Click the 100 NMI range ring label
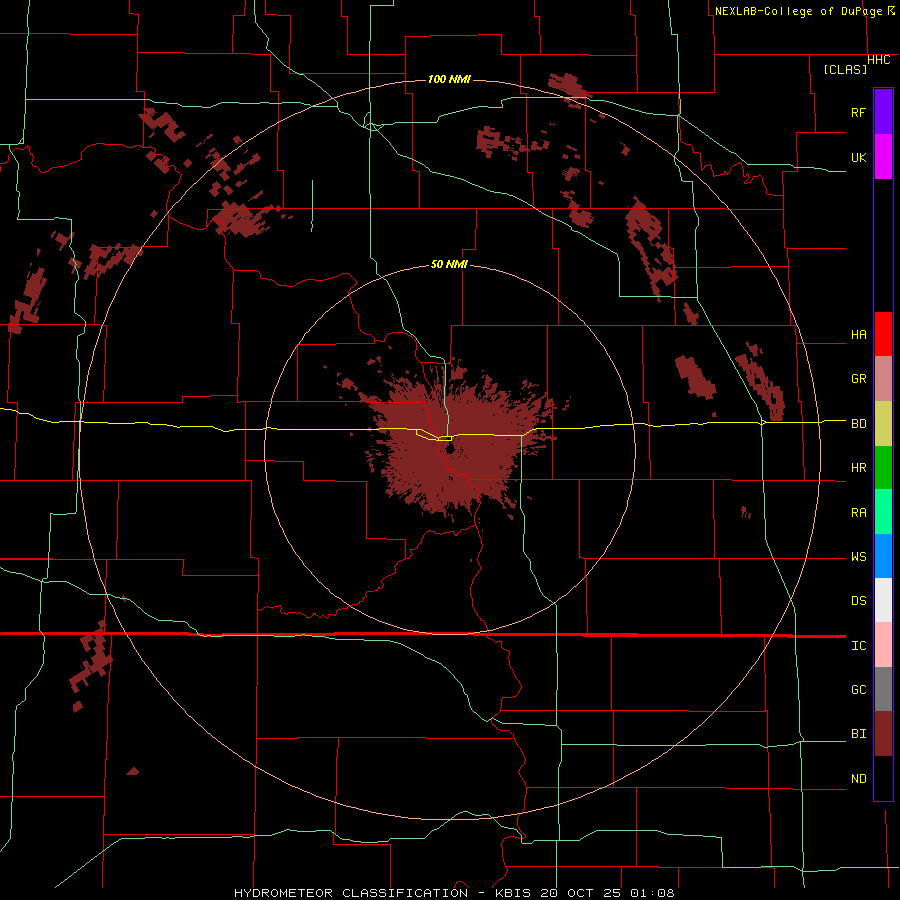Screen dimensions: 900x900 coord(449,79)
